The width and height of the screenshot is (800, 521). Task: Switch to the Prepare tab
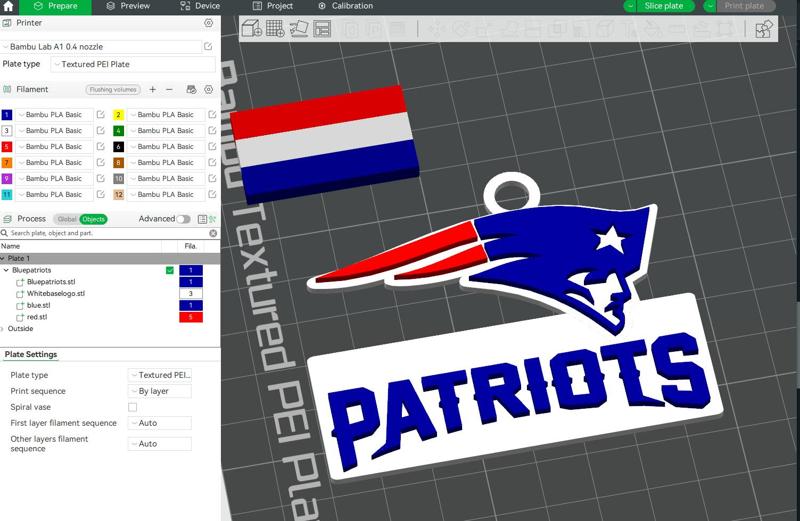(x=55, y=6)
